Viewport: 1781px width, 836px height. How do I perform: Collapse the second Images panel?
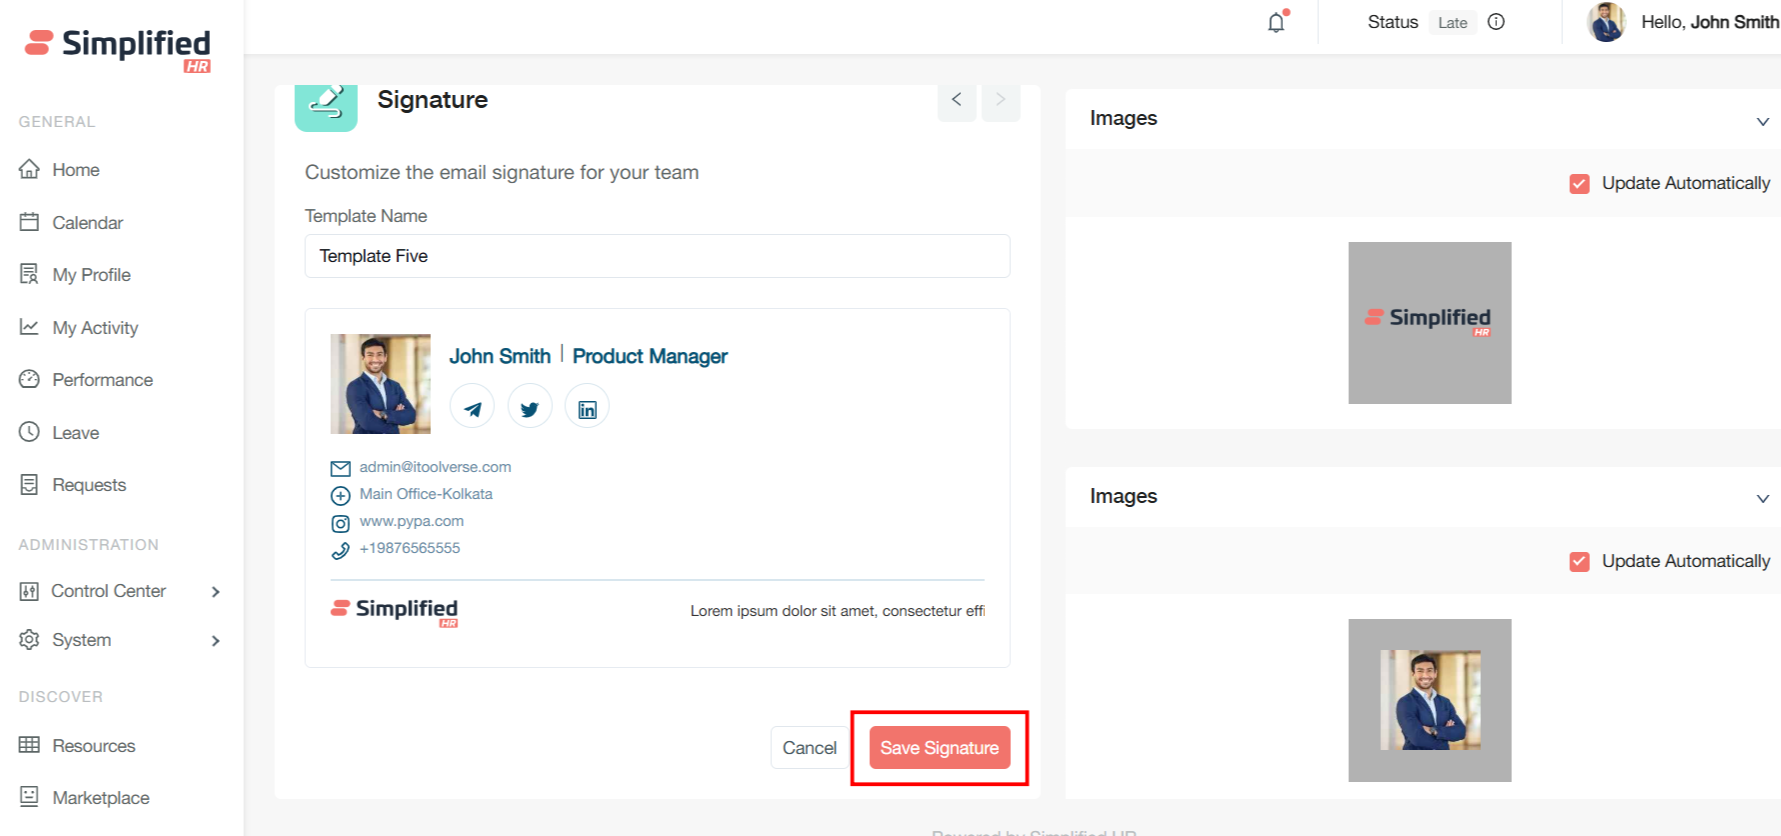click(1762, 498)
